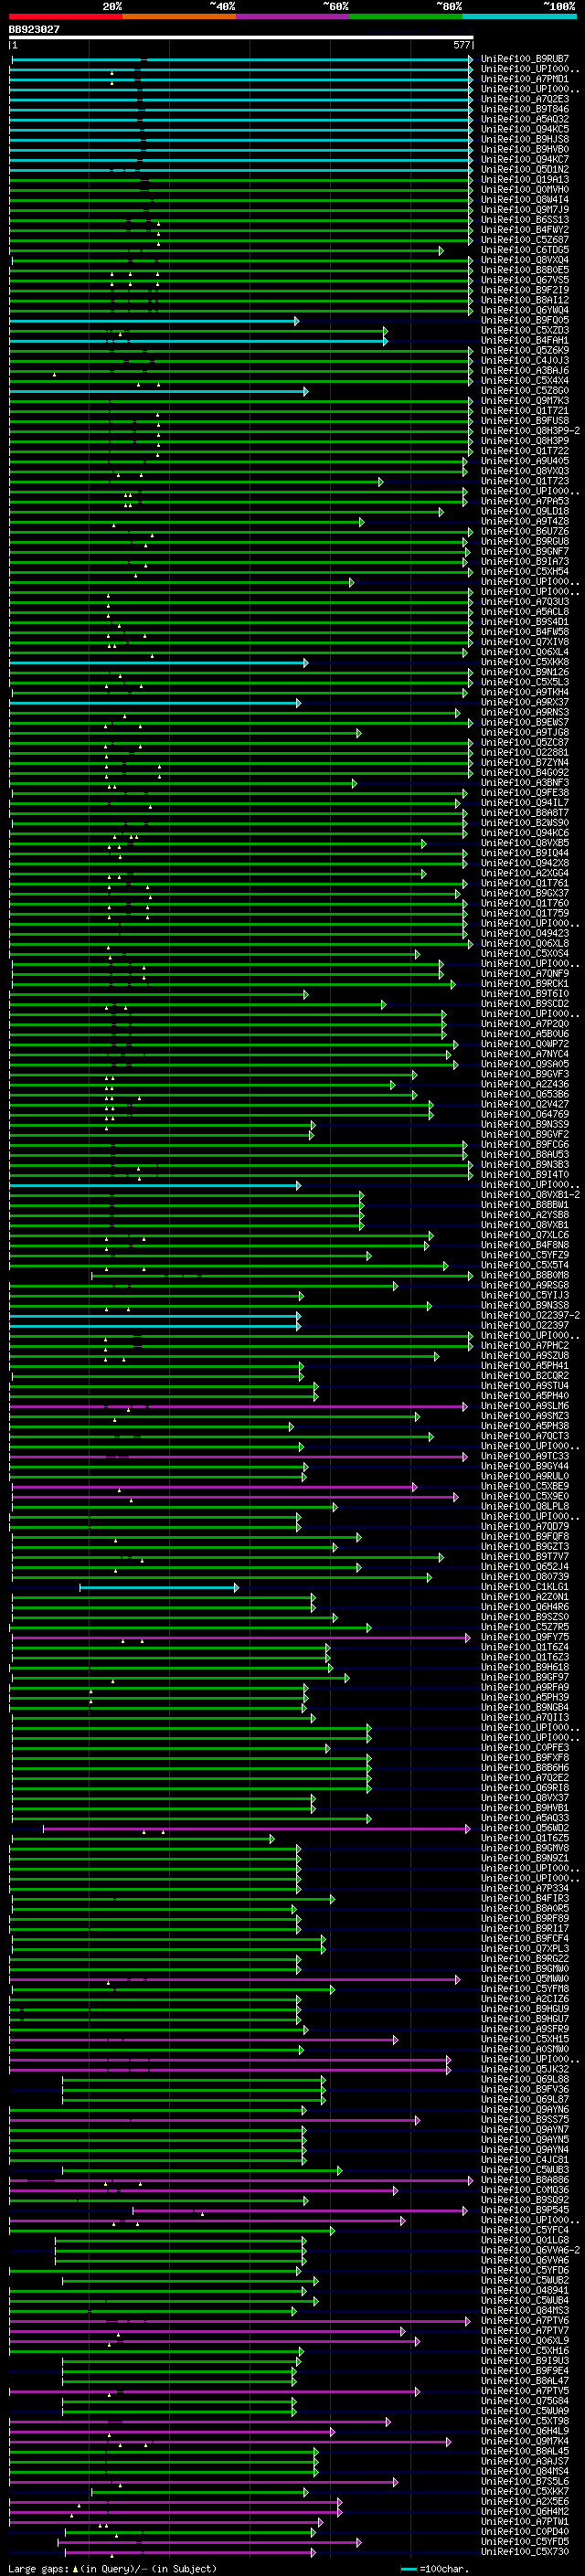585x2576 pixels.
Task: Click the purple ~60% identity legend segment
Action: (x=292, y=16)
